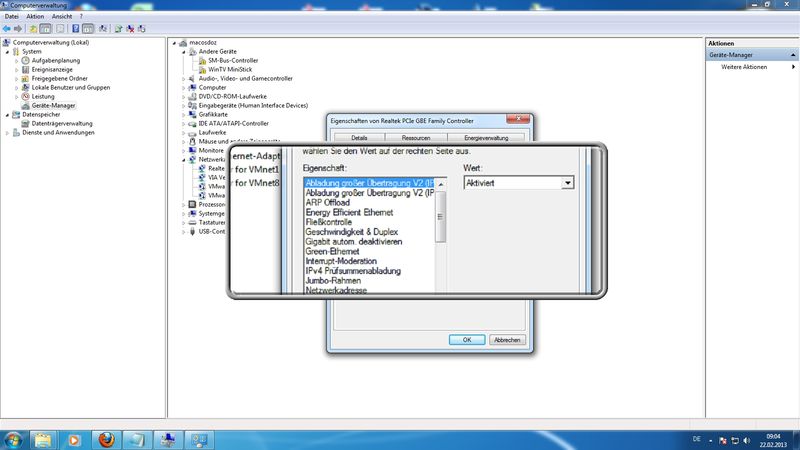
Task: Click Abbrechen in the properties dialog
Action: [507, 340]
